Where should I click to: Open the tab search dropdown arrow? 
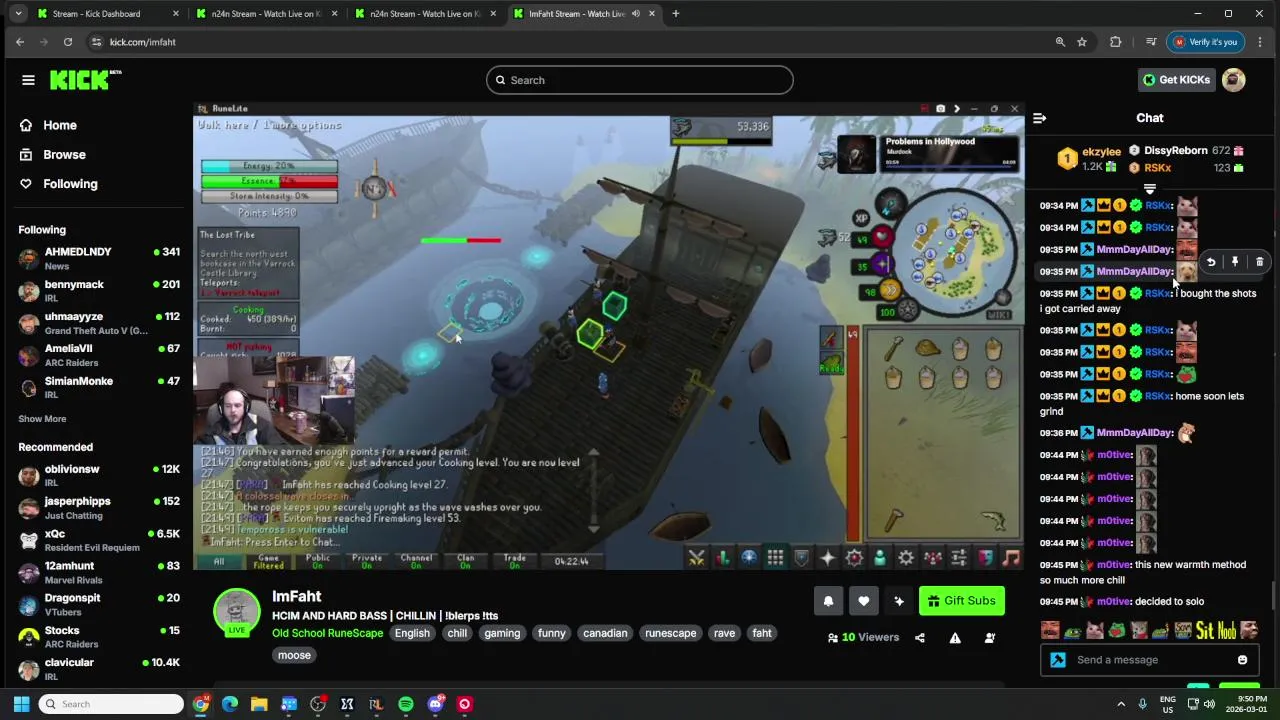coord(17,14)
